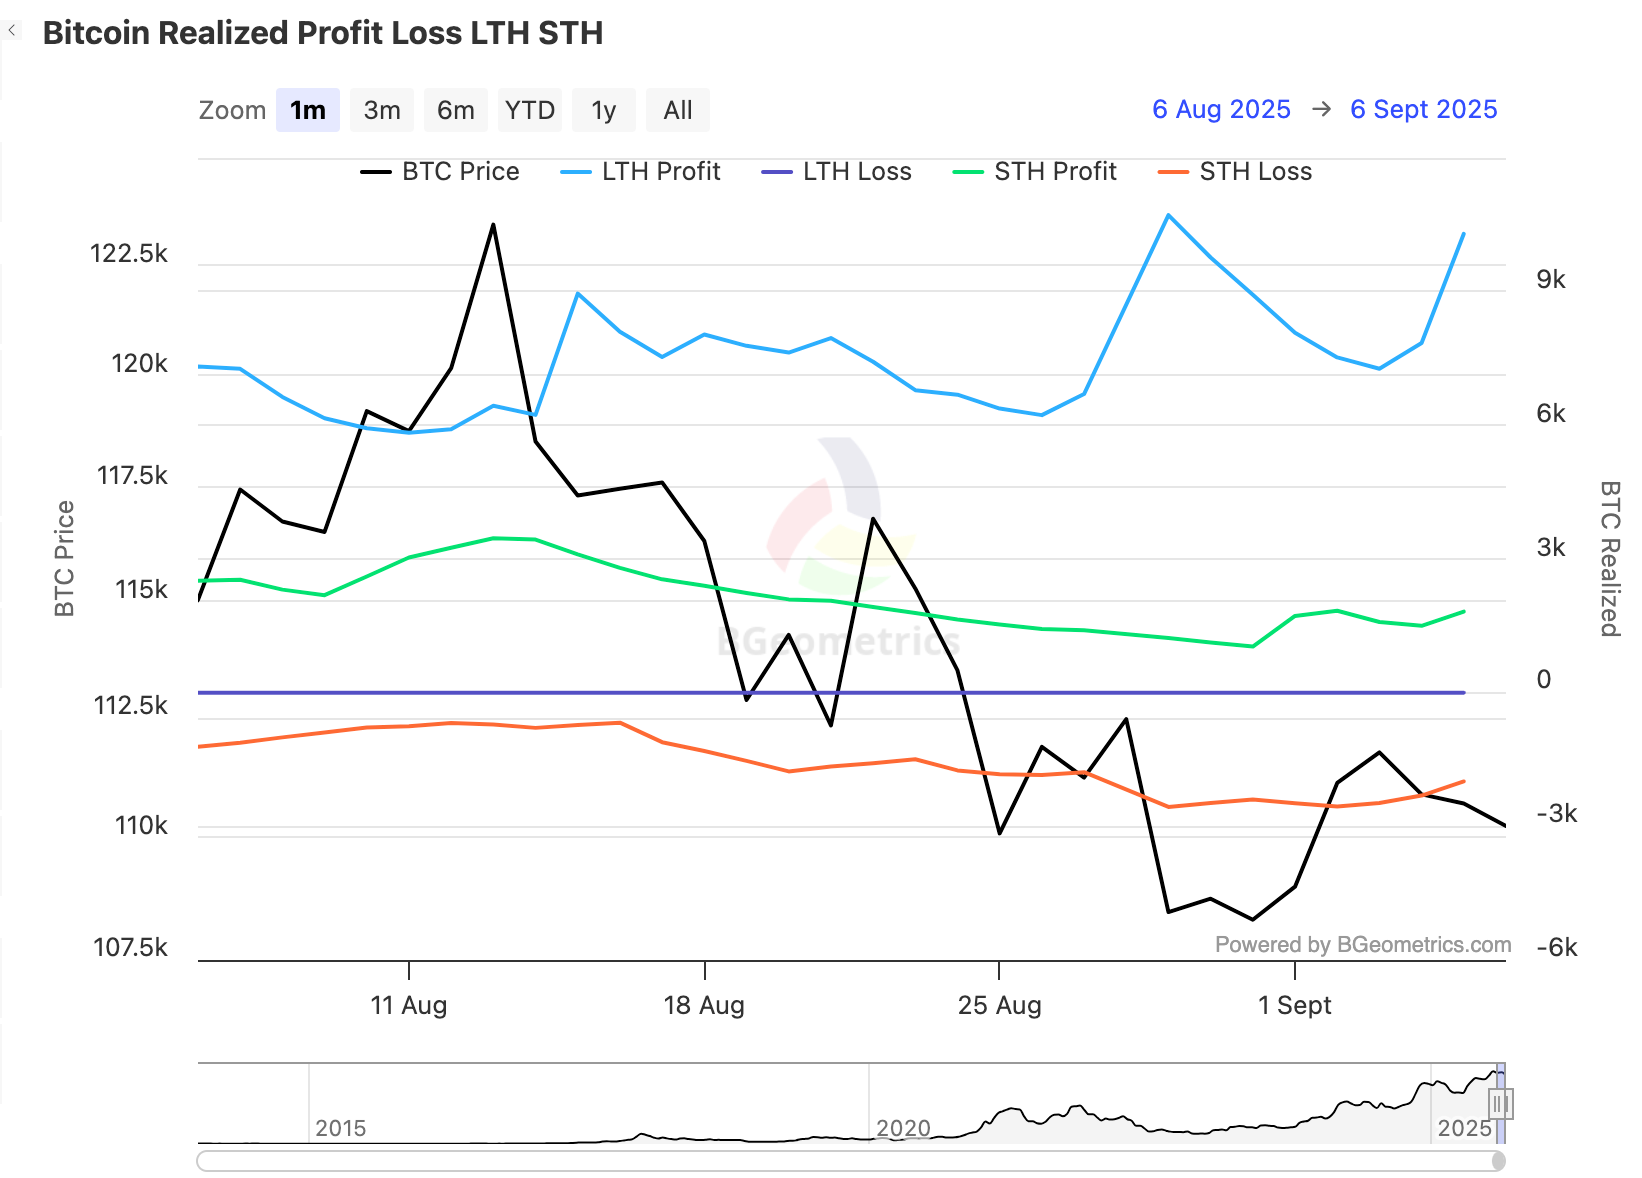The width and height of the screenshot is (1642, 1178).
Task: Click the LTH Profit peak near 29 Aug
Action: (x=1168, y=215)
